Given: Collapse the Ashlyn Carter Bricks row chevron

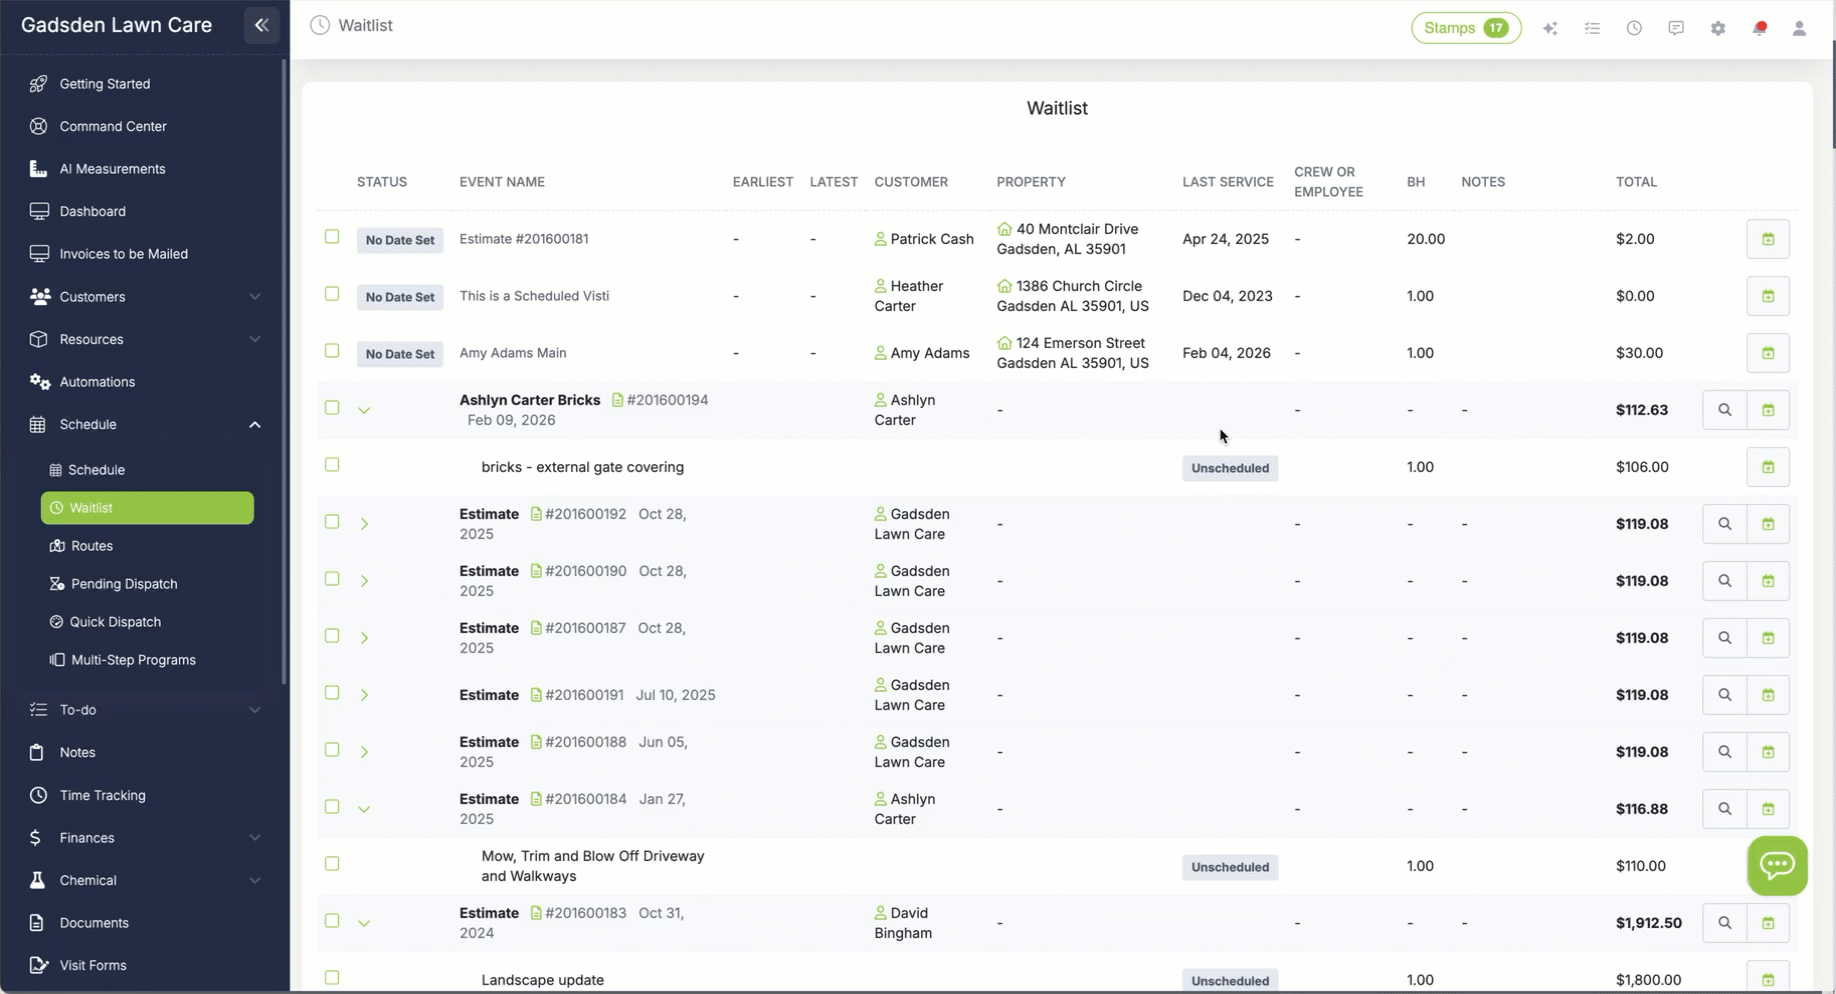Looking at the screenshot, I should (365, 409).
